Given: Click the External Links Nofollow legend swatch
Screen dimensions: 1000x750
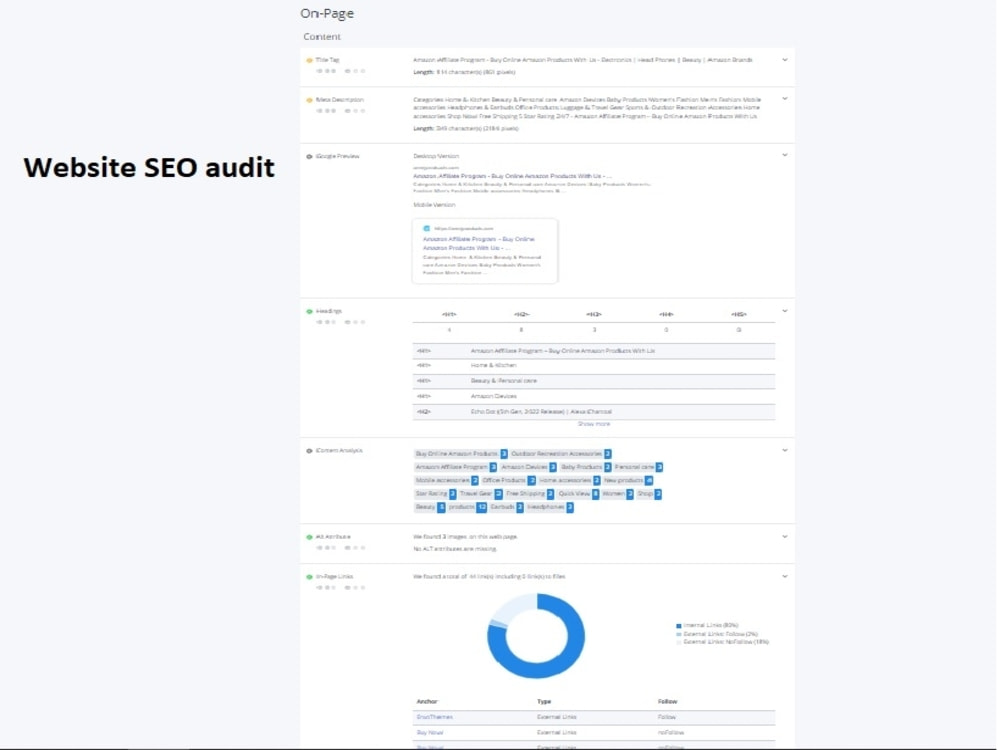Looking at the screenshot, I should [x=680, y=643].
